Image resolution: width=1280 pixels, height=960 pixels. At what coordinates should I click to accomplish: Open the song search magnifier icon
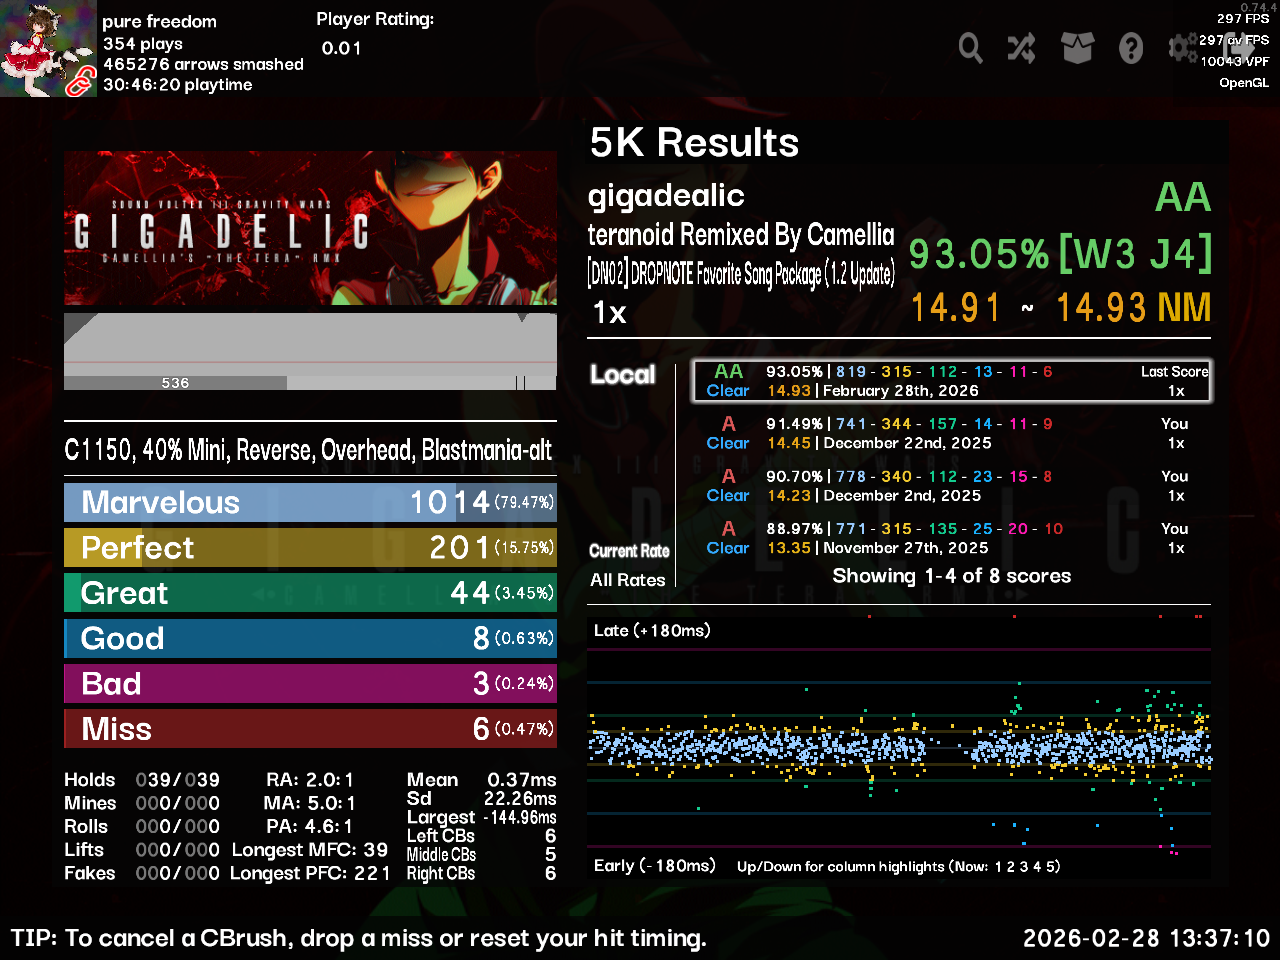[x=970, y=47]
